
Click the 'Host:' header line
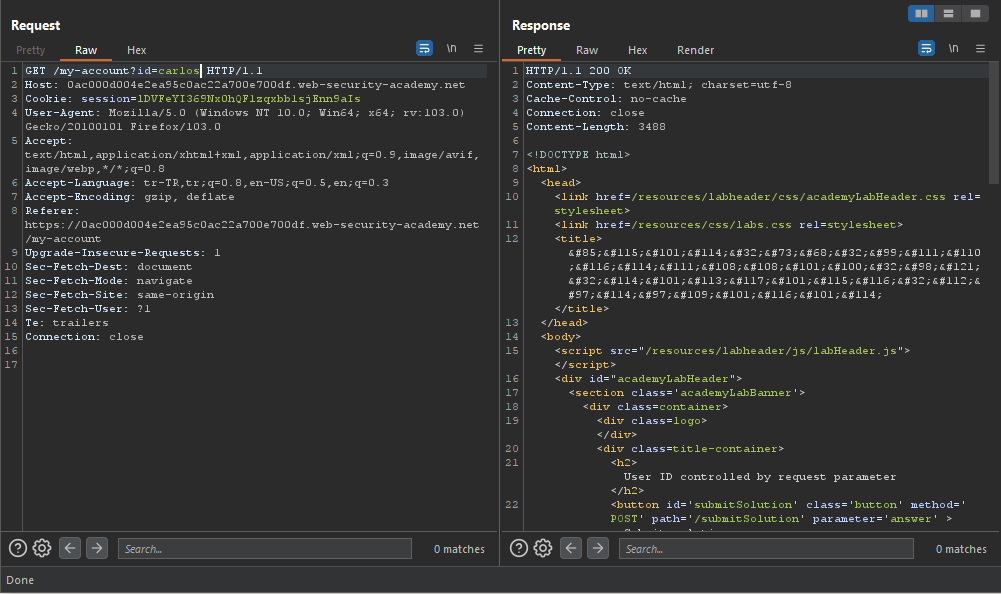click(245, 85)
